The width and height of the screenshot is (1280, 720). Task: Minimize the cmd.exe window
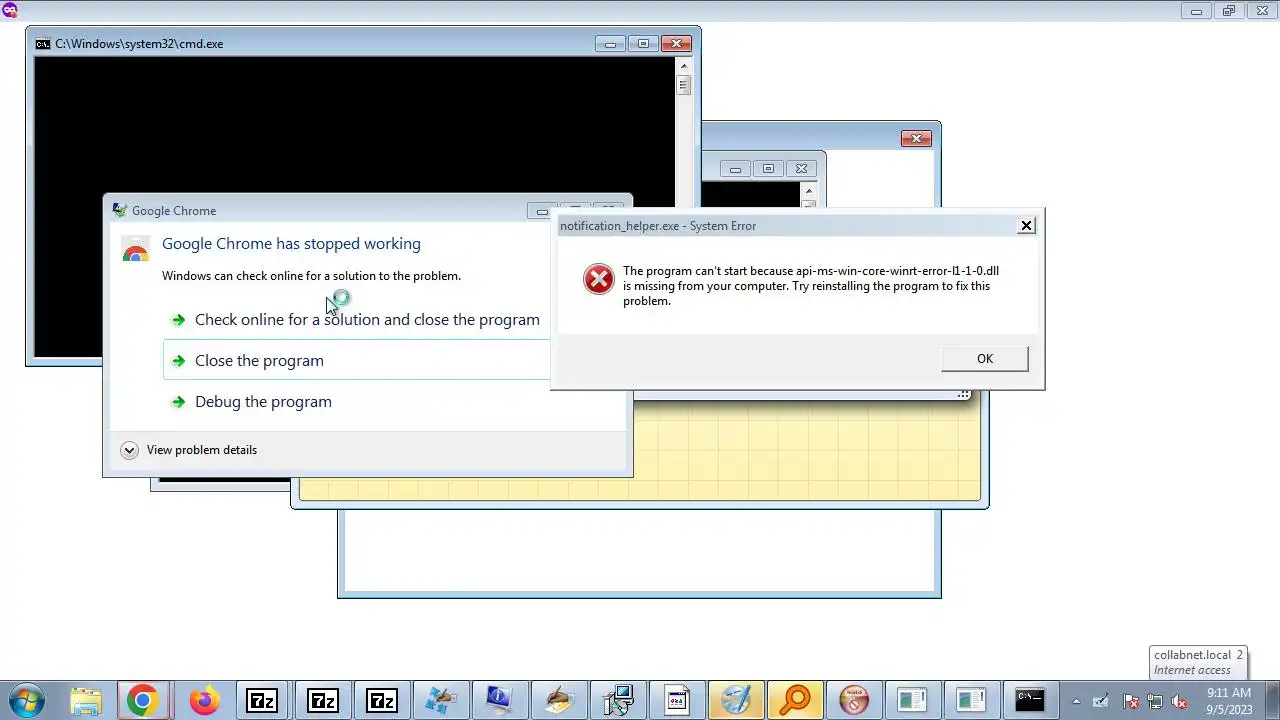pos(609,44)
